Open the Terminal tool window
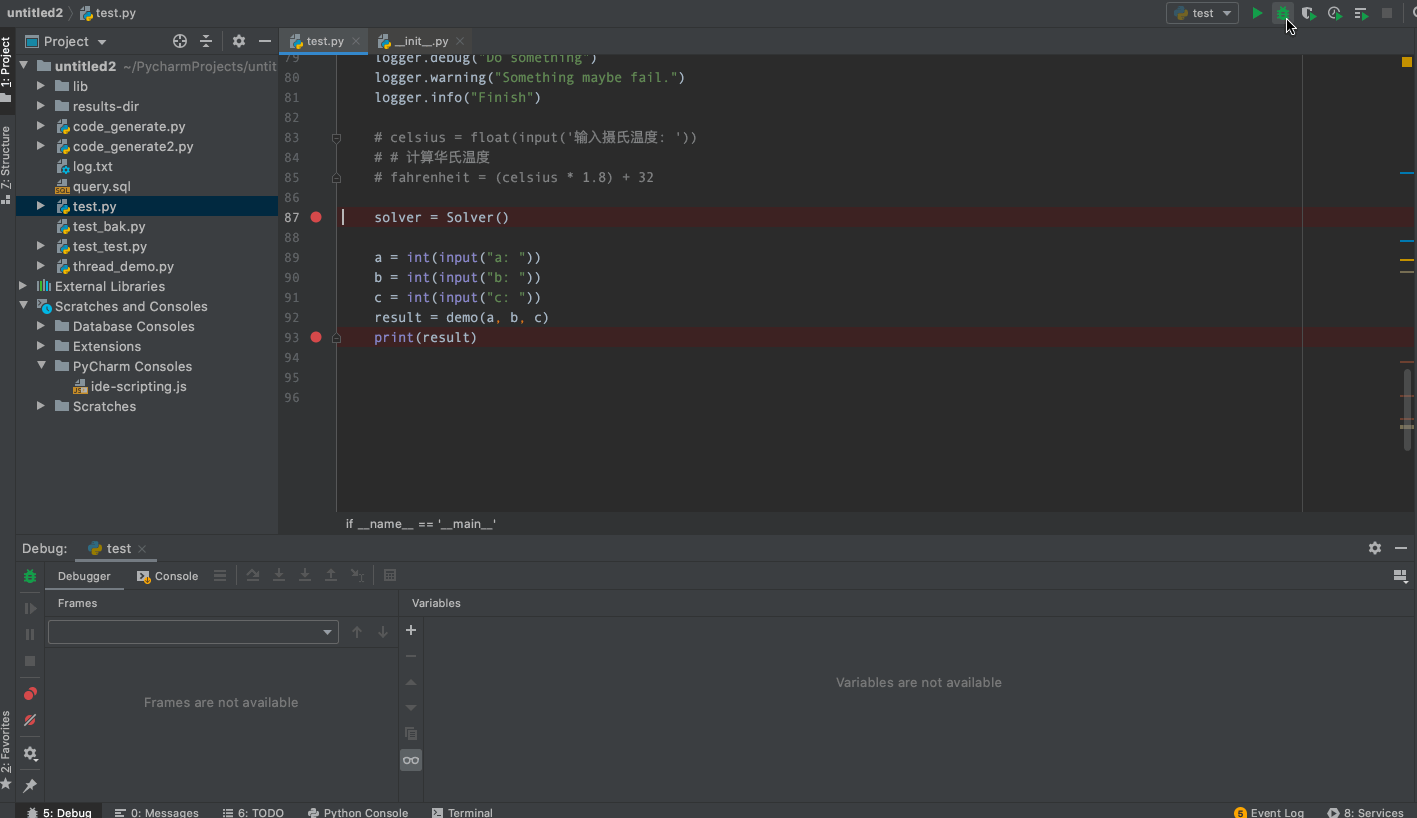Screen dimensions: 1417x818 462,812
